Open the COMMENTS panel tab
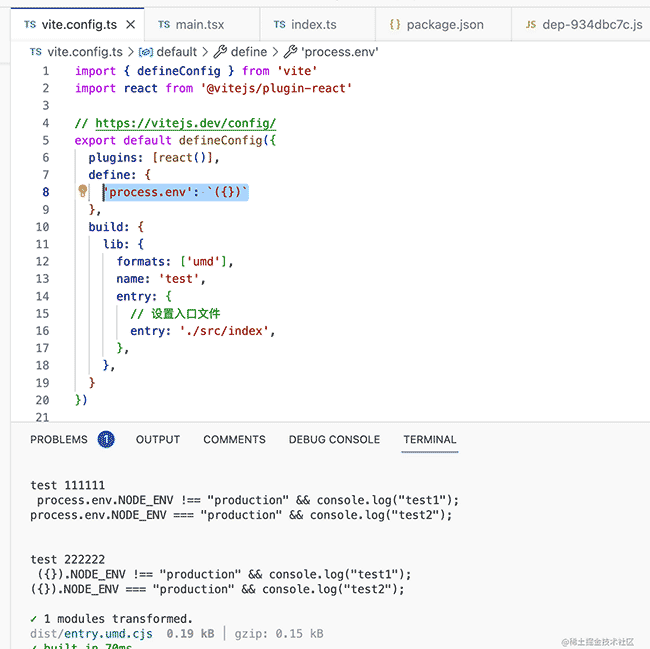This screenshot has height=649, width=650. tap(234, 439)
